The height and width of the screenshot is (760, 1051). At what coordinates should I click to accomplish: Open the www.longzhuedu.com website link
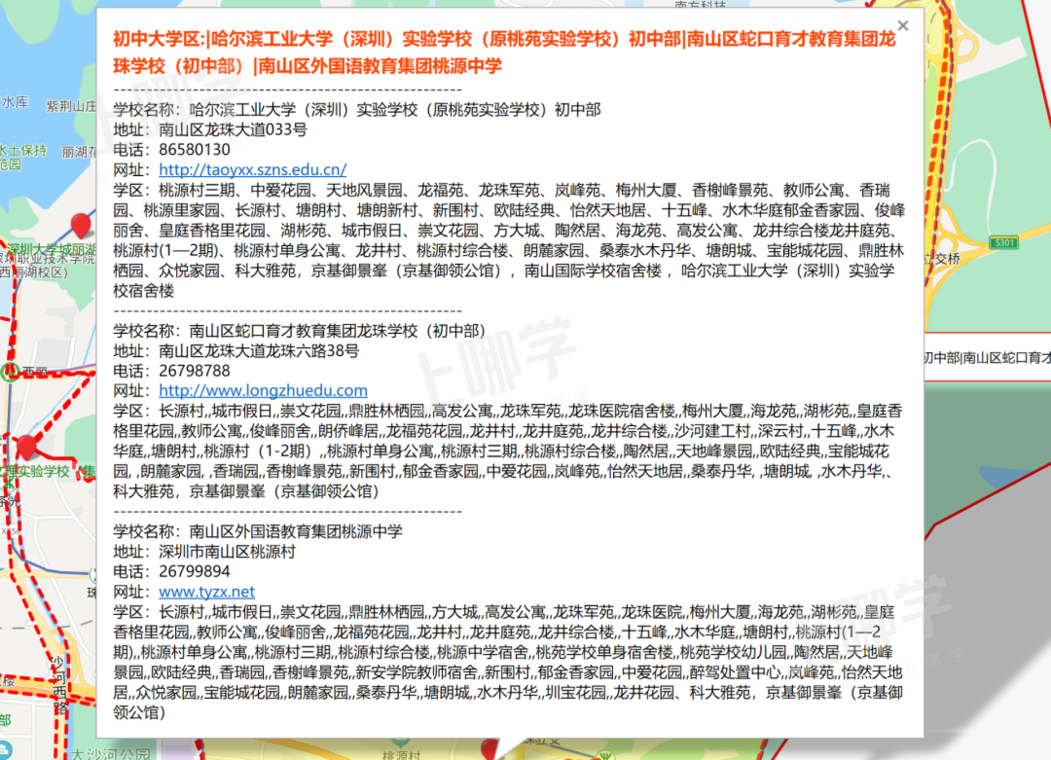click(x=263, y=390)
